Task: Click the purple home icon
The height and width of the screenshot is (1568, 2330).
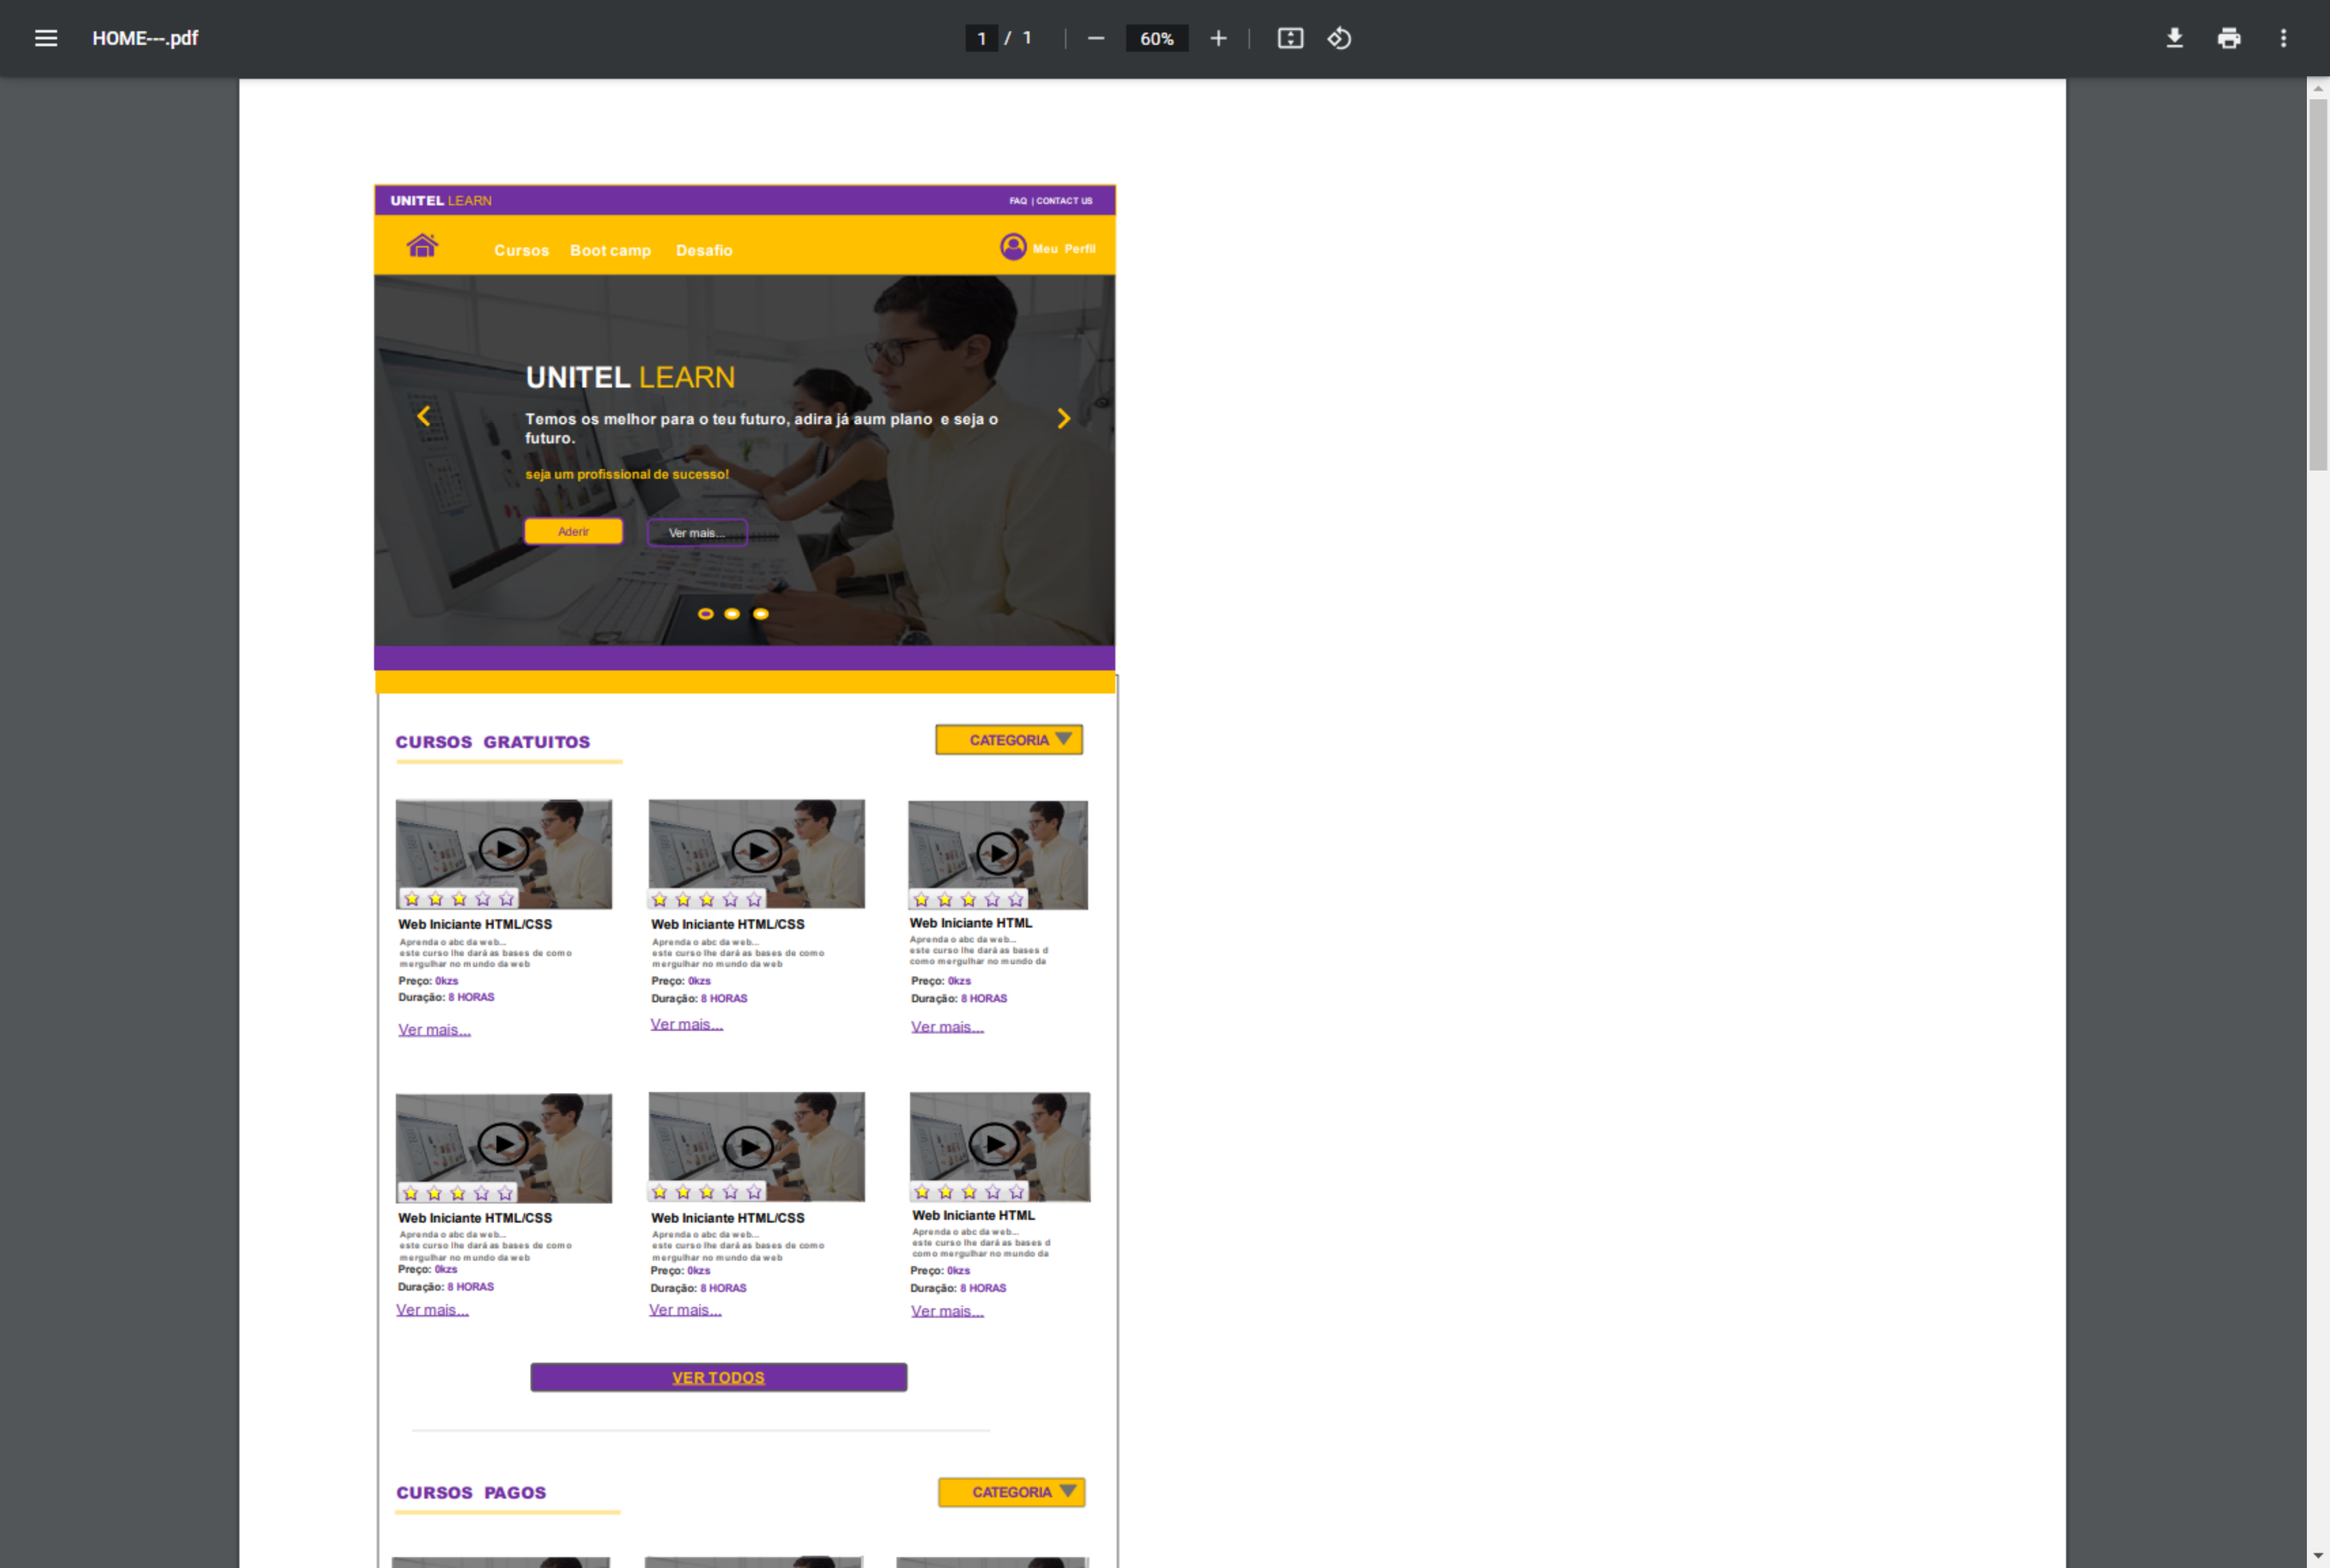Action: click(422, 246)
